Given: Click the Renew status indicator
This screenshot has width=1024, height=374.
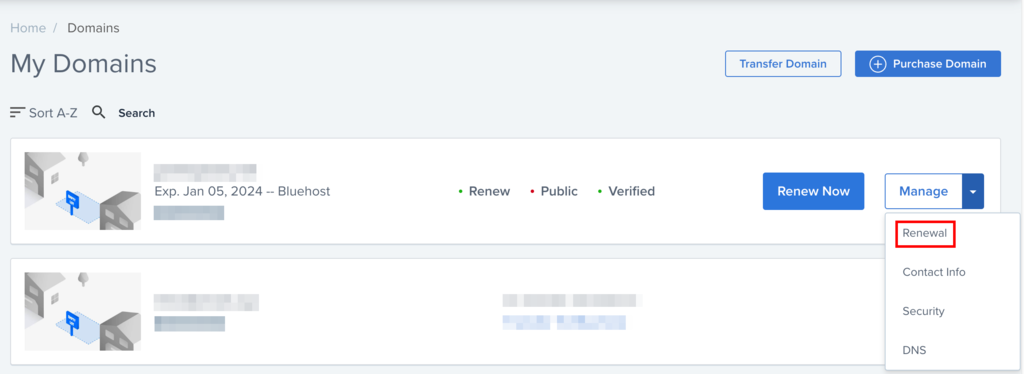Looking at the screenshot, I should (484, 191).
